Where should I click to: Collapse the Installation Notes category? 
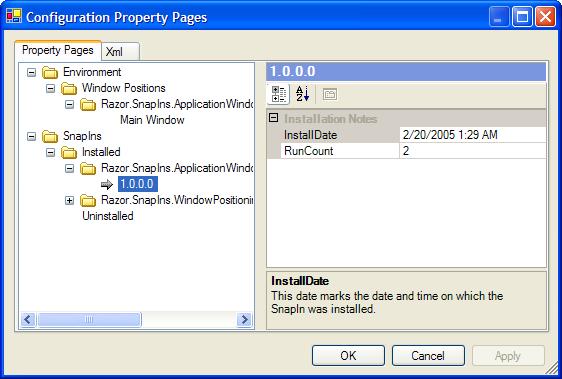tap(273, 118)
